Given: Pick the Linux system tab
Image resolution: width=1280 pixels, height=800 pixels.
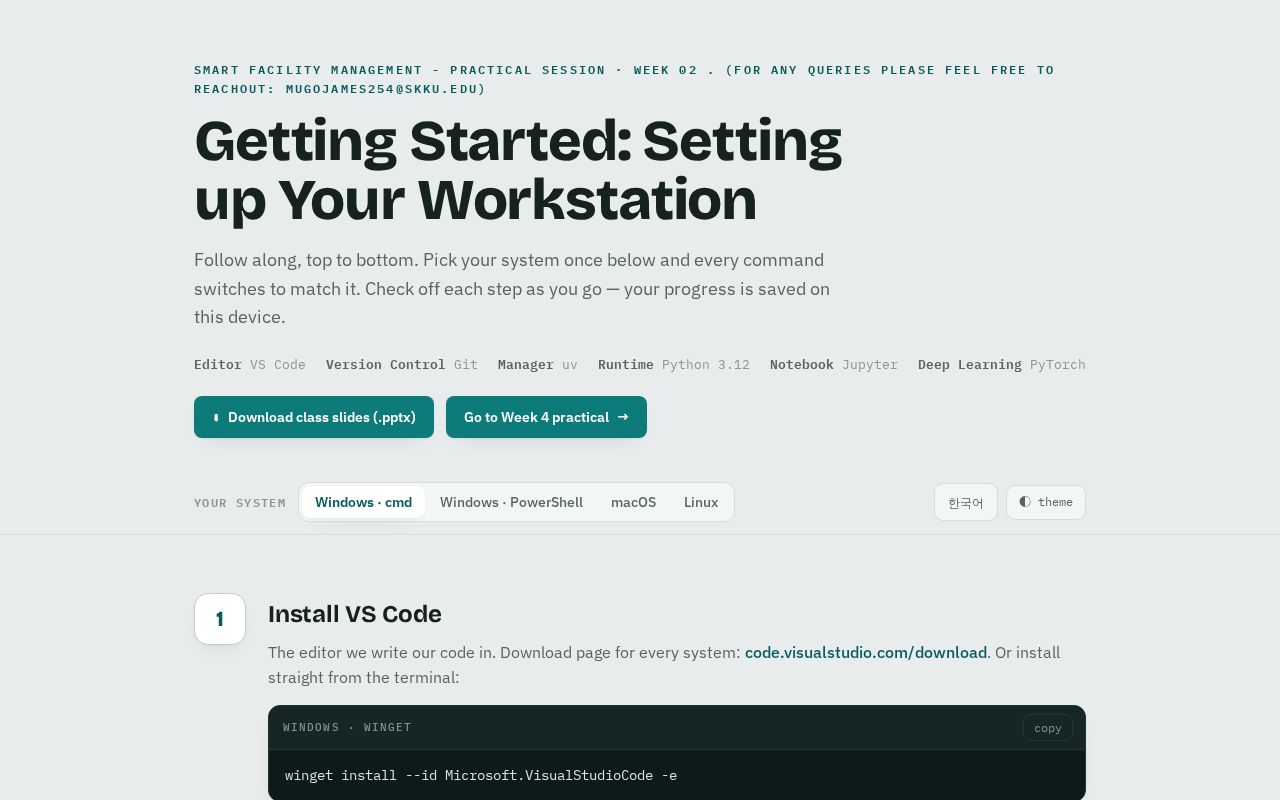Looking at the screenshot, I should click(x=701, y=502).
